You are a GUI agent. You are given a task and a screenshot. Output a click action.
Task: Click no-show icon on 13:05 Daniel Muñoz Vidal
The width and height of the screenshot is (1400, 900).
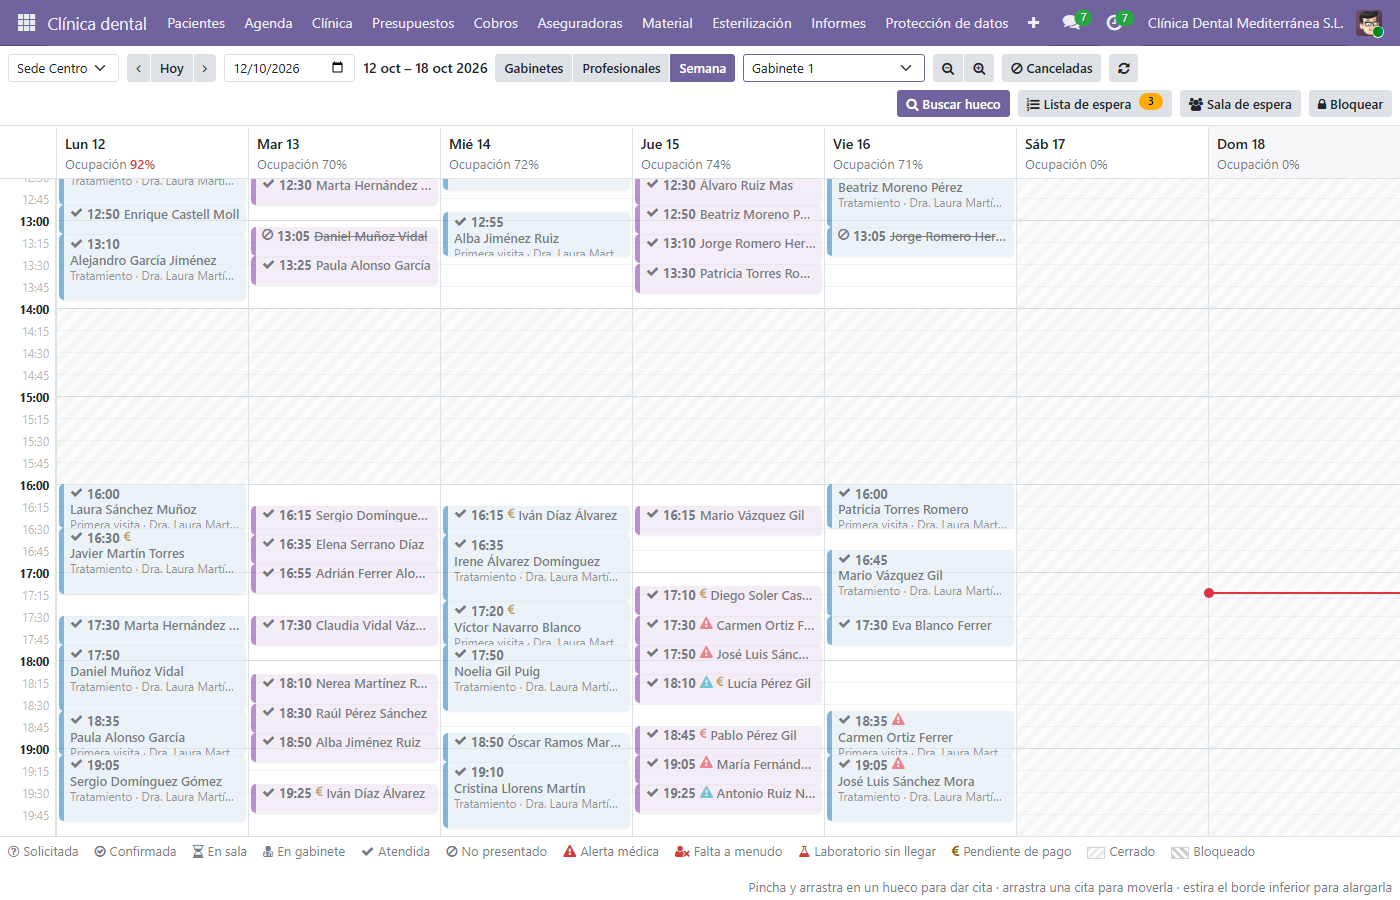coord(268,236)
